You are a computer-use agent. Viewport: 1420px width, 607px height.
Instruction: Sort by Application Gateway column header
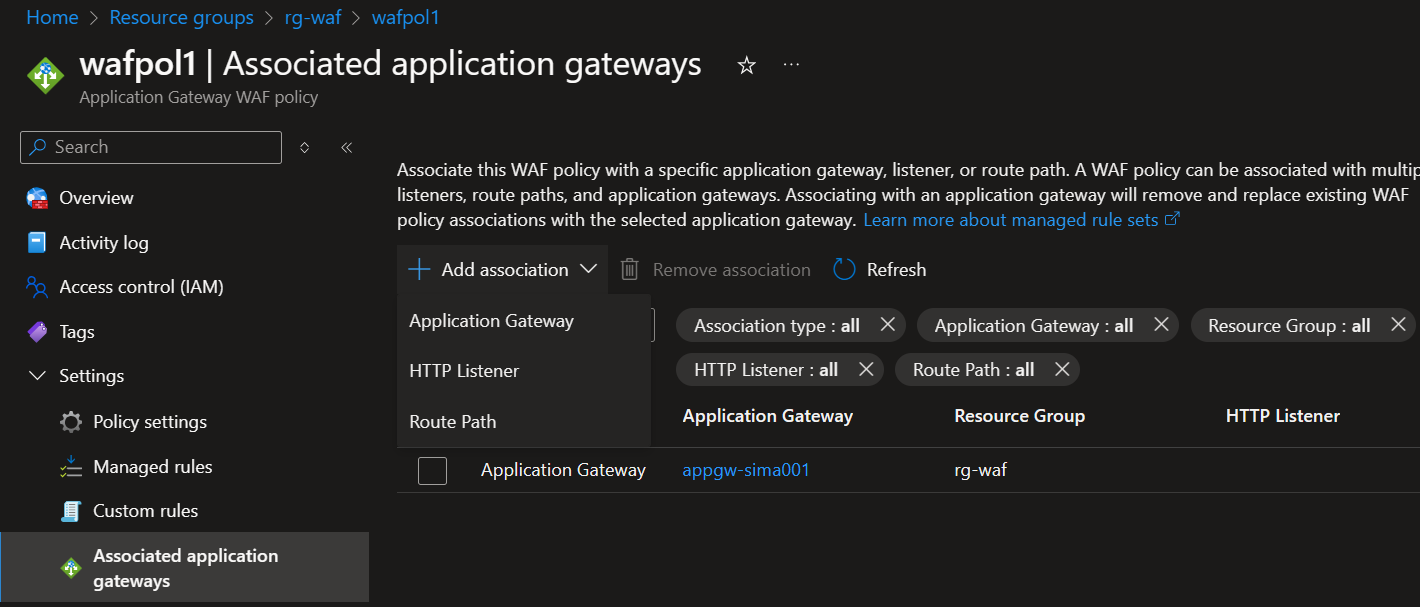point(768,416)
